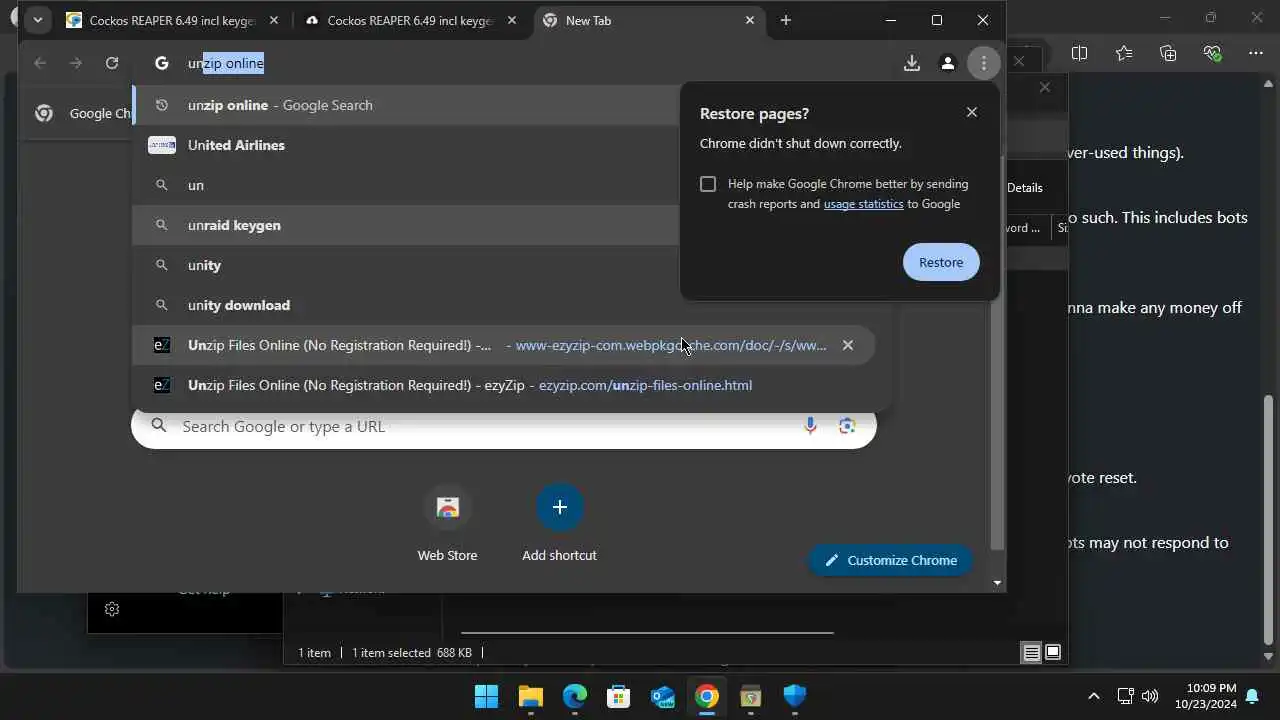Viewport: 1280px width, 720px height.
Task: Open Google Lens image search icon
Action: [847, 426]
